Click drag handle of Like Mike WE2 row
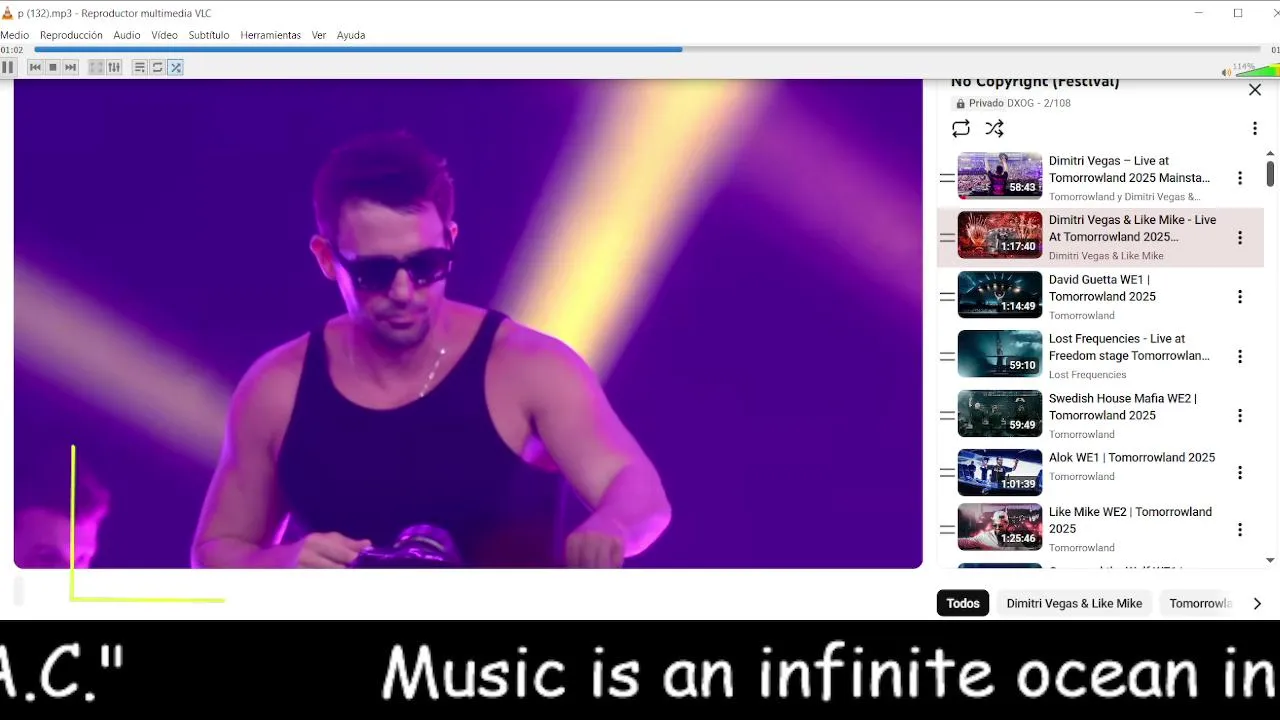 coord(947,530)
